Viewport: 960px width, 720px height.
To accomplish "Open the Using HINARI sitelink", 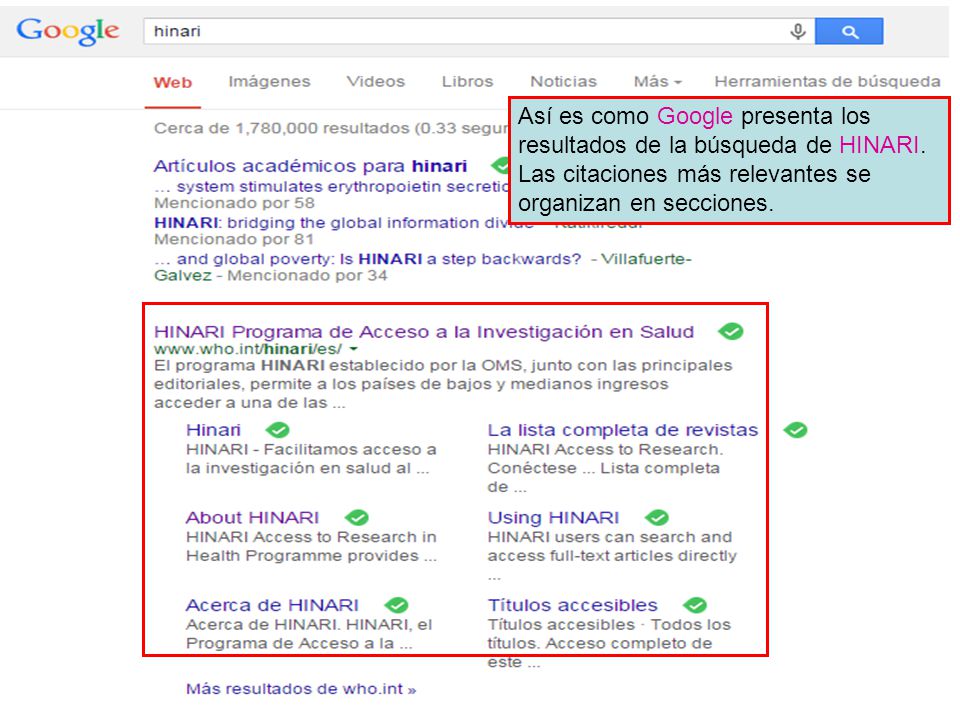I will (x=553, y=518).
